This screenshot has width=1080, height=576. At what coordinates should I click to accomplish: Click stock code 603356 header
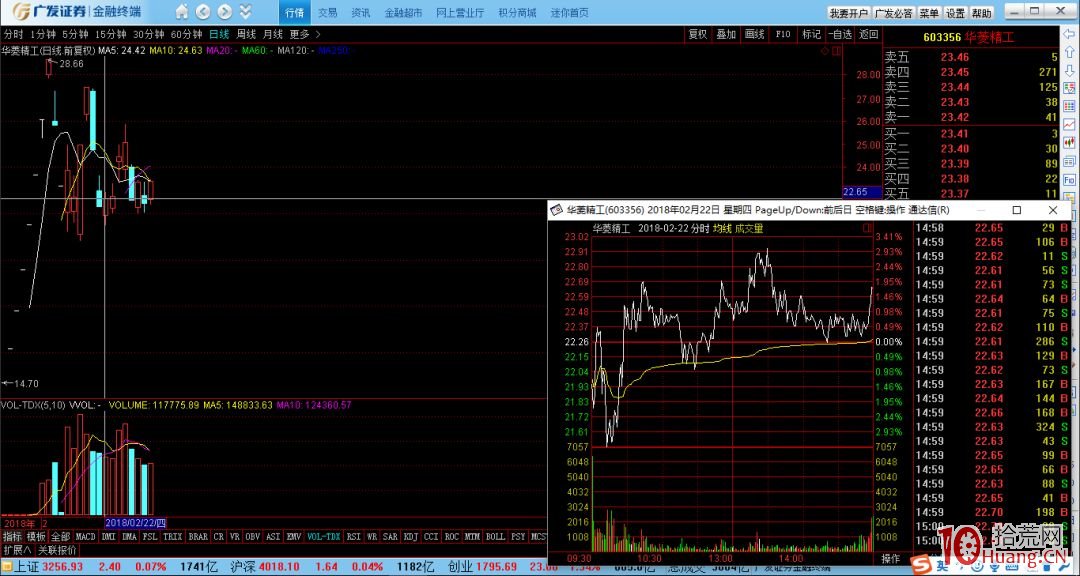(x=942, y=37)
